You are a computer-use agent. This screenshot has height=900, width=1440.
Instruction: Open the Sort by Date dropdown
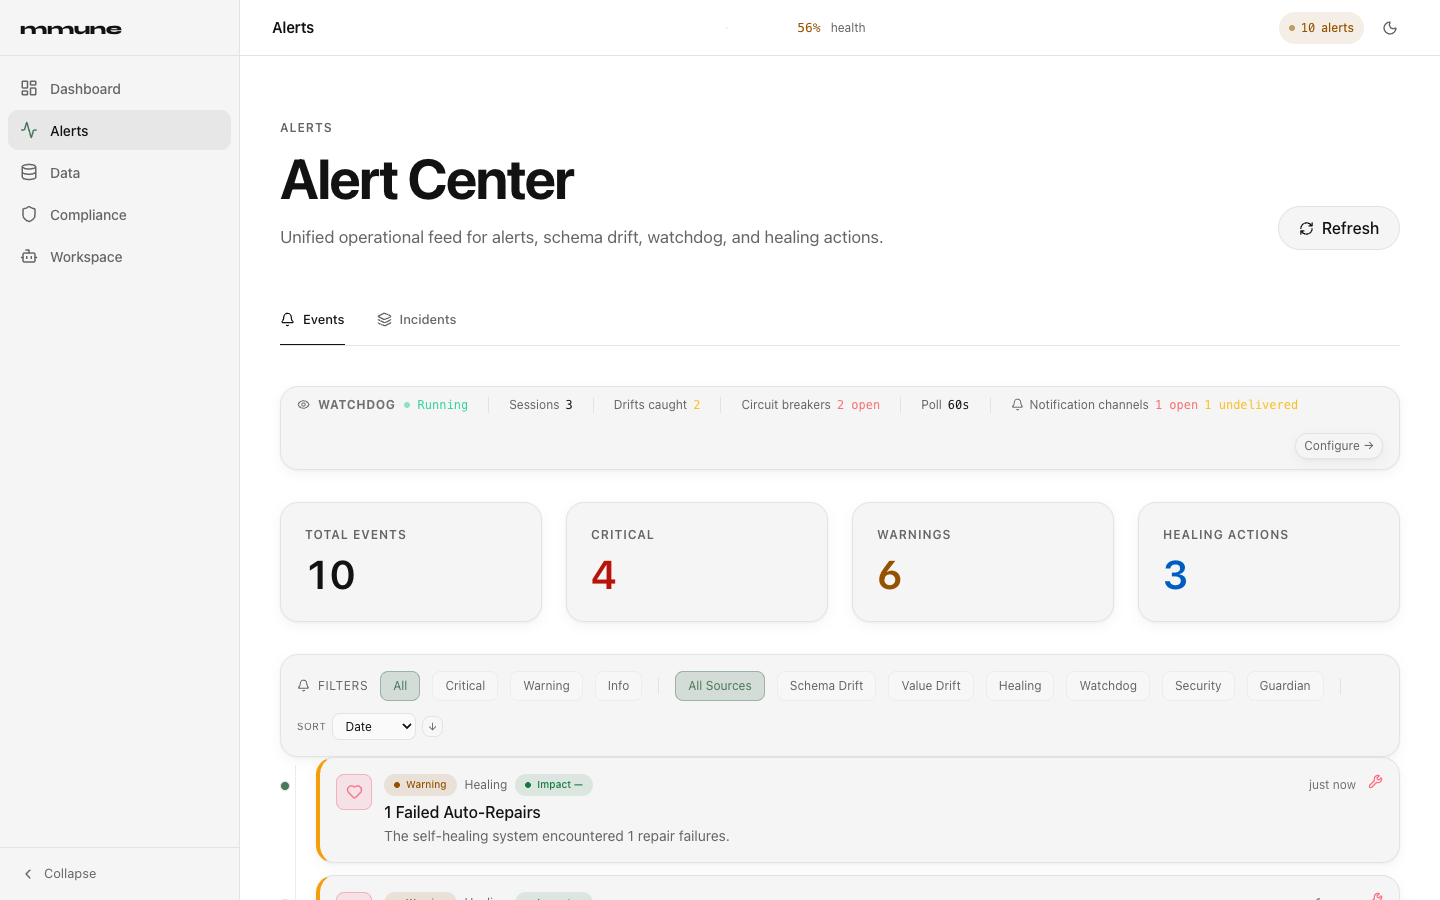coord(374,727)
